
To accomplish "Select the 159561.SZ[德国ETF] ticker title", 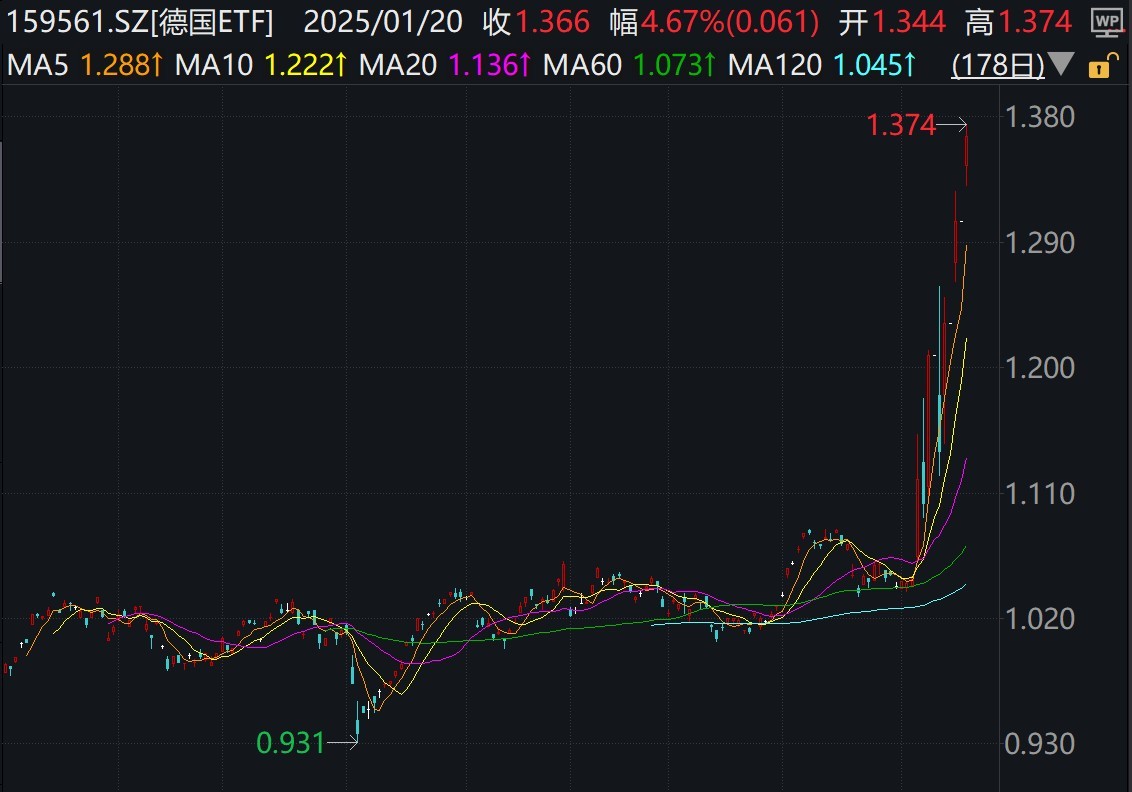I will pyautogui.click(x=139, y=22).
